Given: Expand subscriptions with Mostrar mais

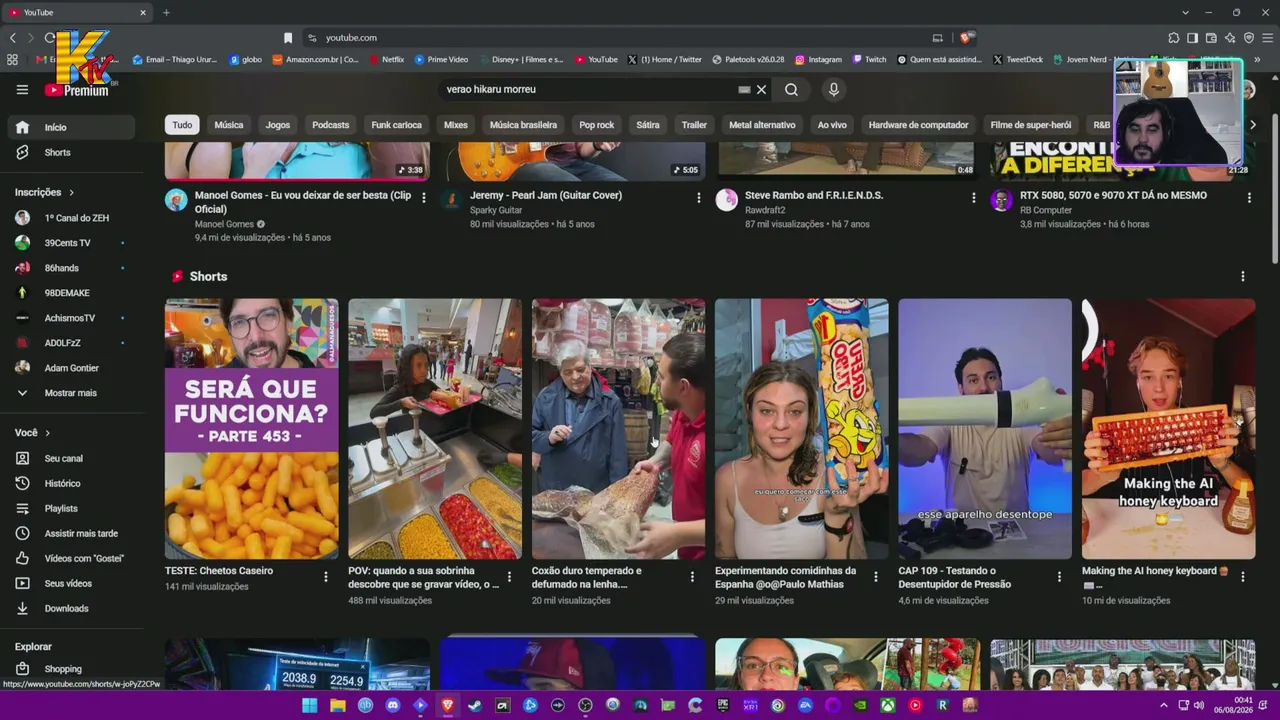Looking at the screenshot, I should point(68,393).
